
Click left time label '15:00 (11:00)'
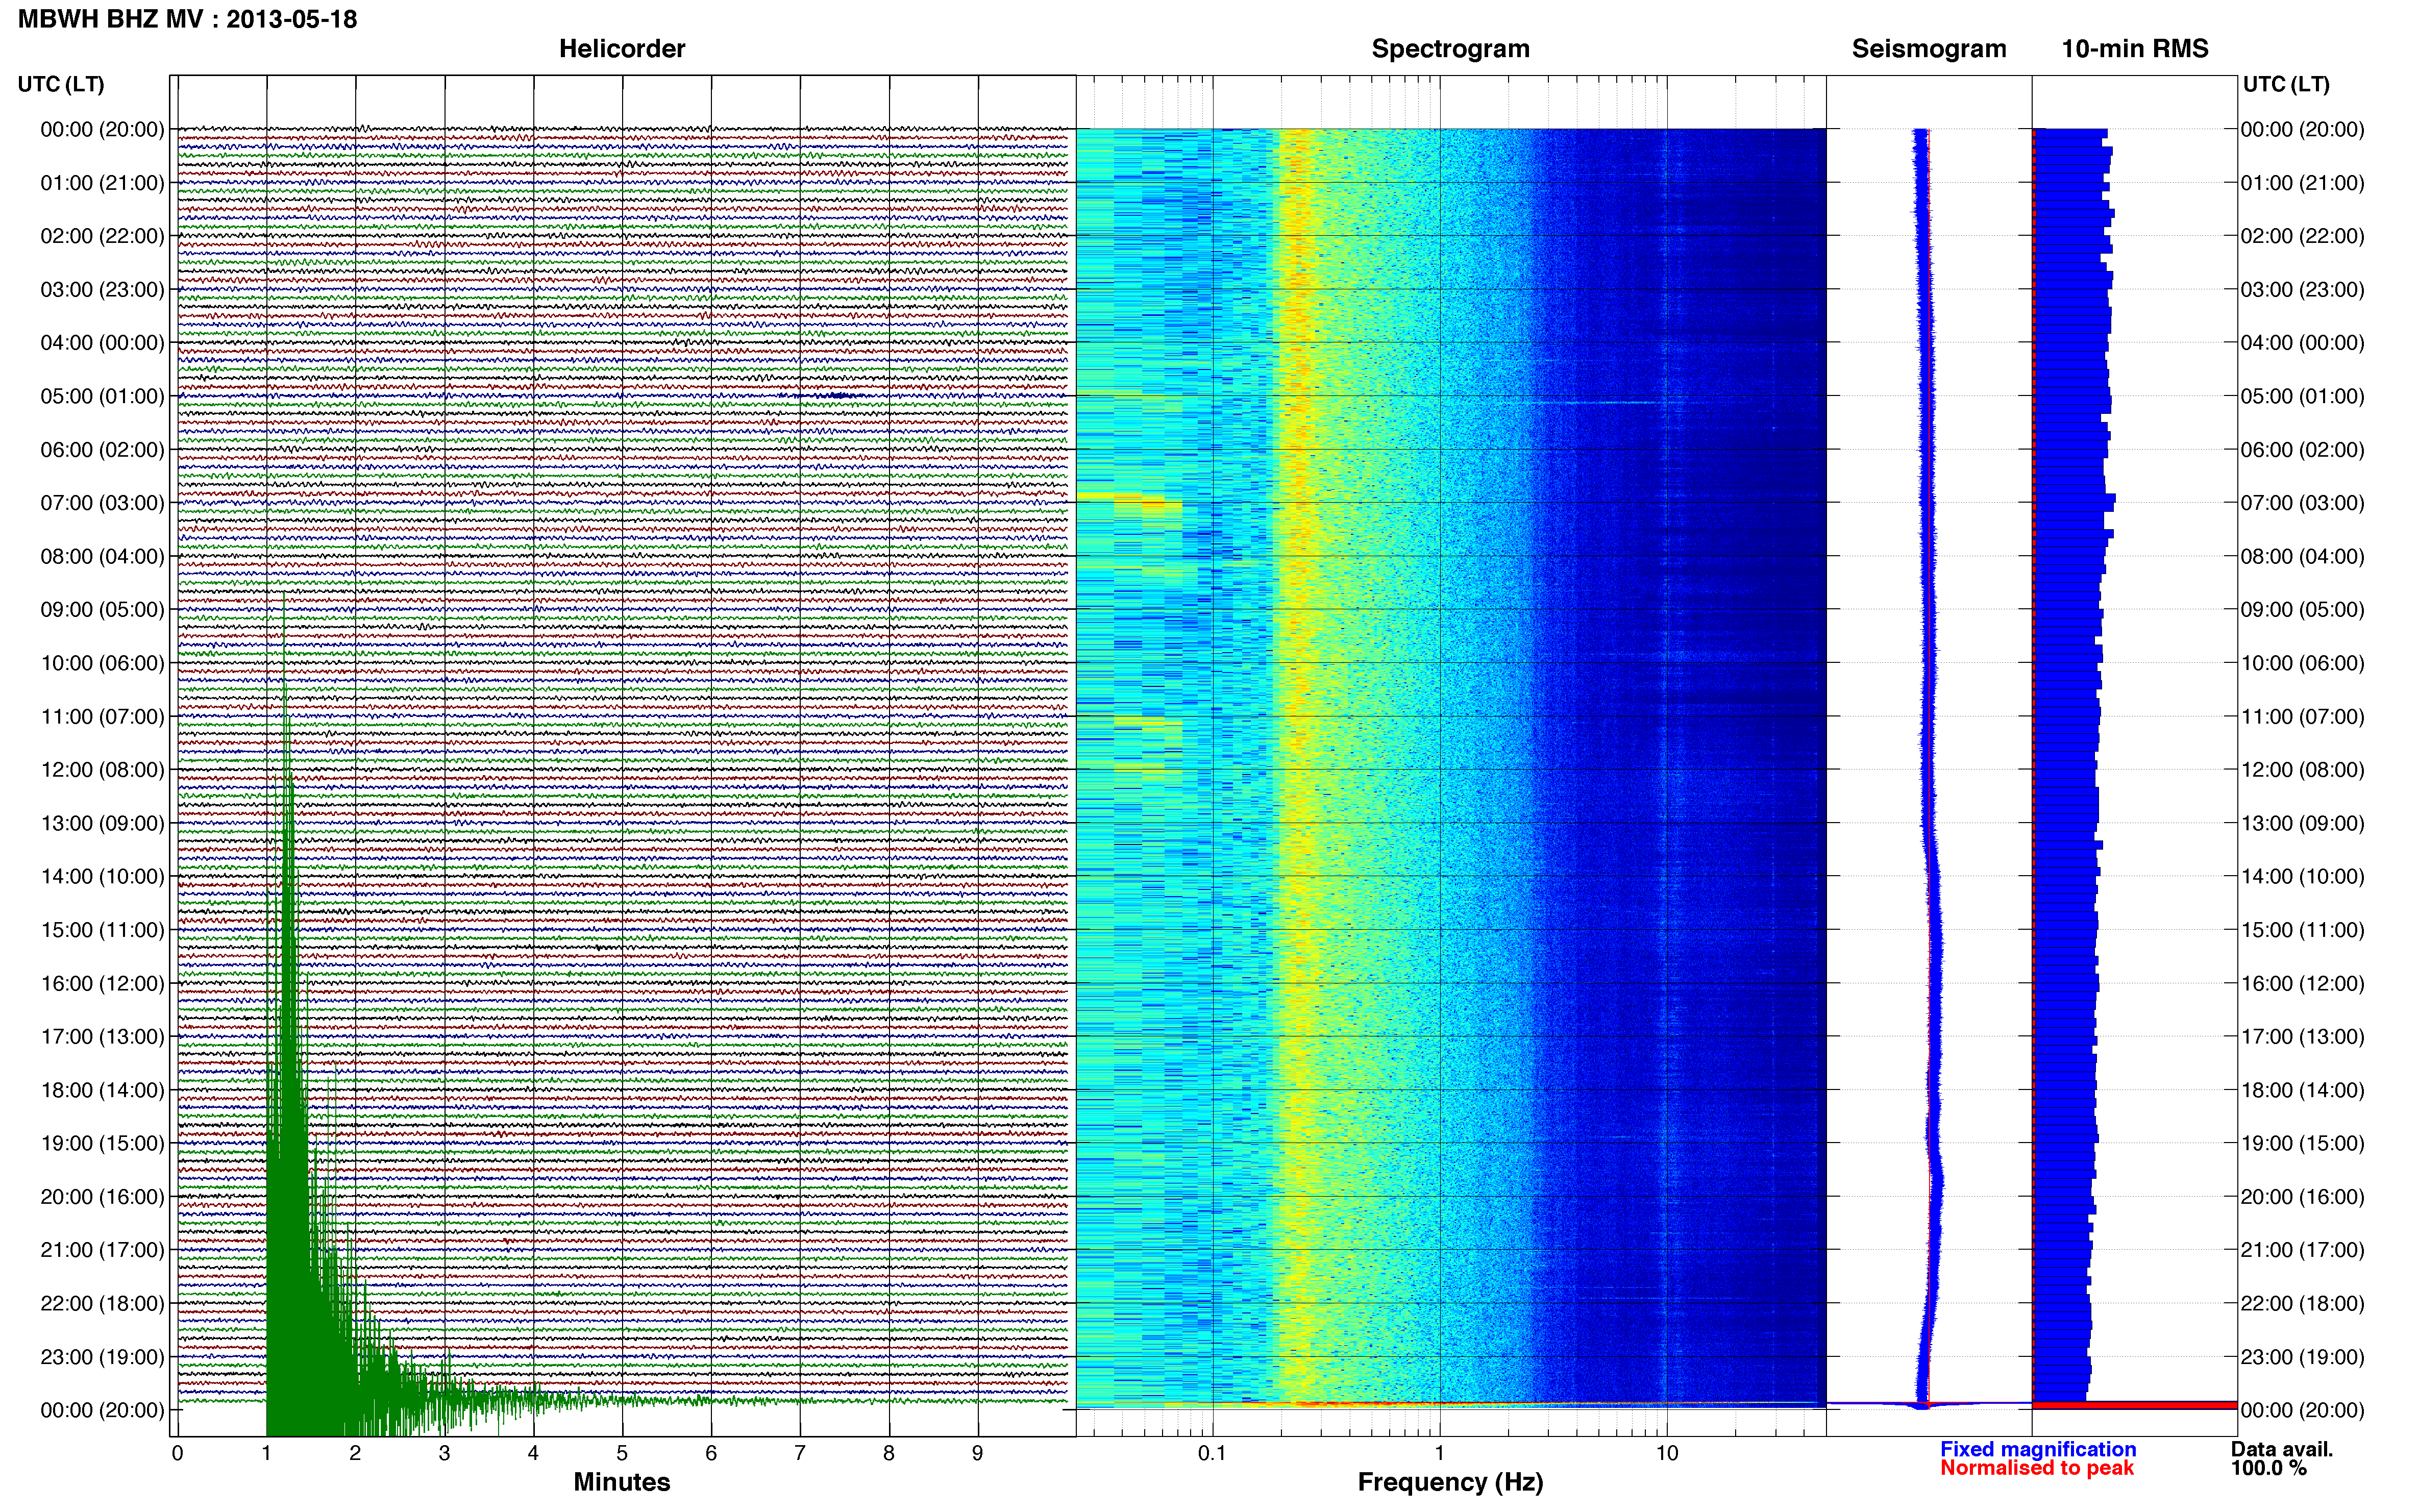point(102,930)
